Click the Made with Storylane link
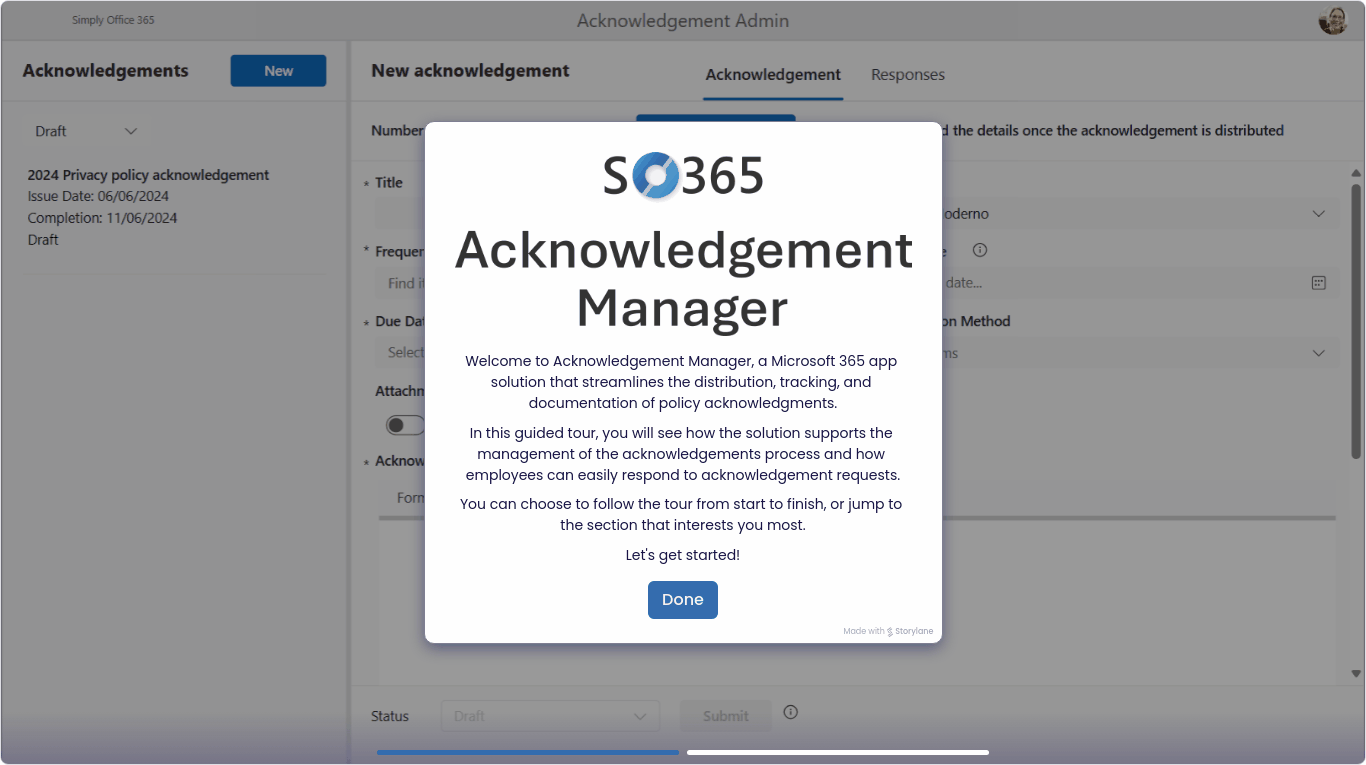This screenshot has width=1366, height=765. click(x=888, y=631)
